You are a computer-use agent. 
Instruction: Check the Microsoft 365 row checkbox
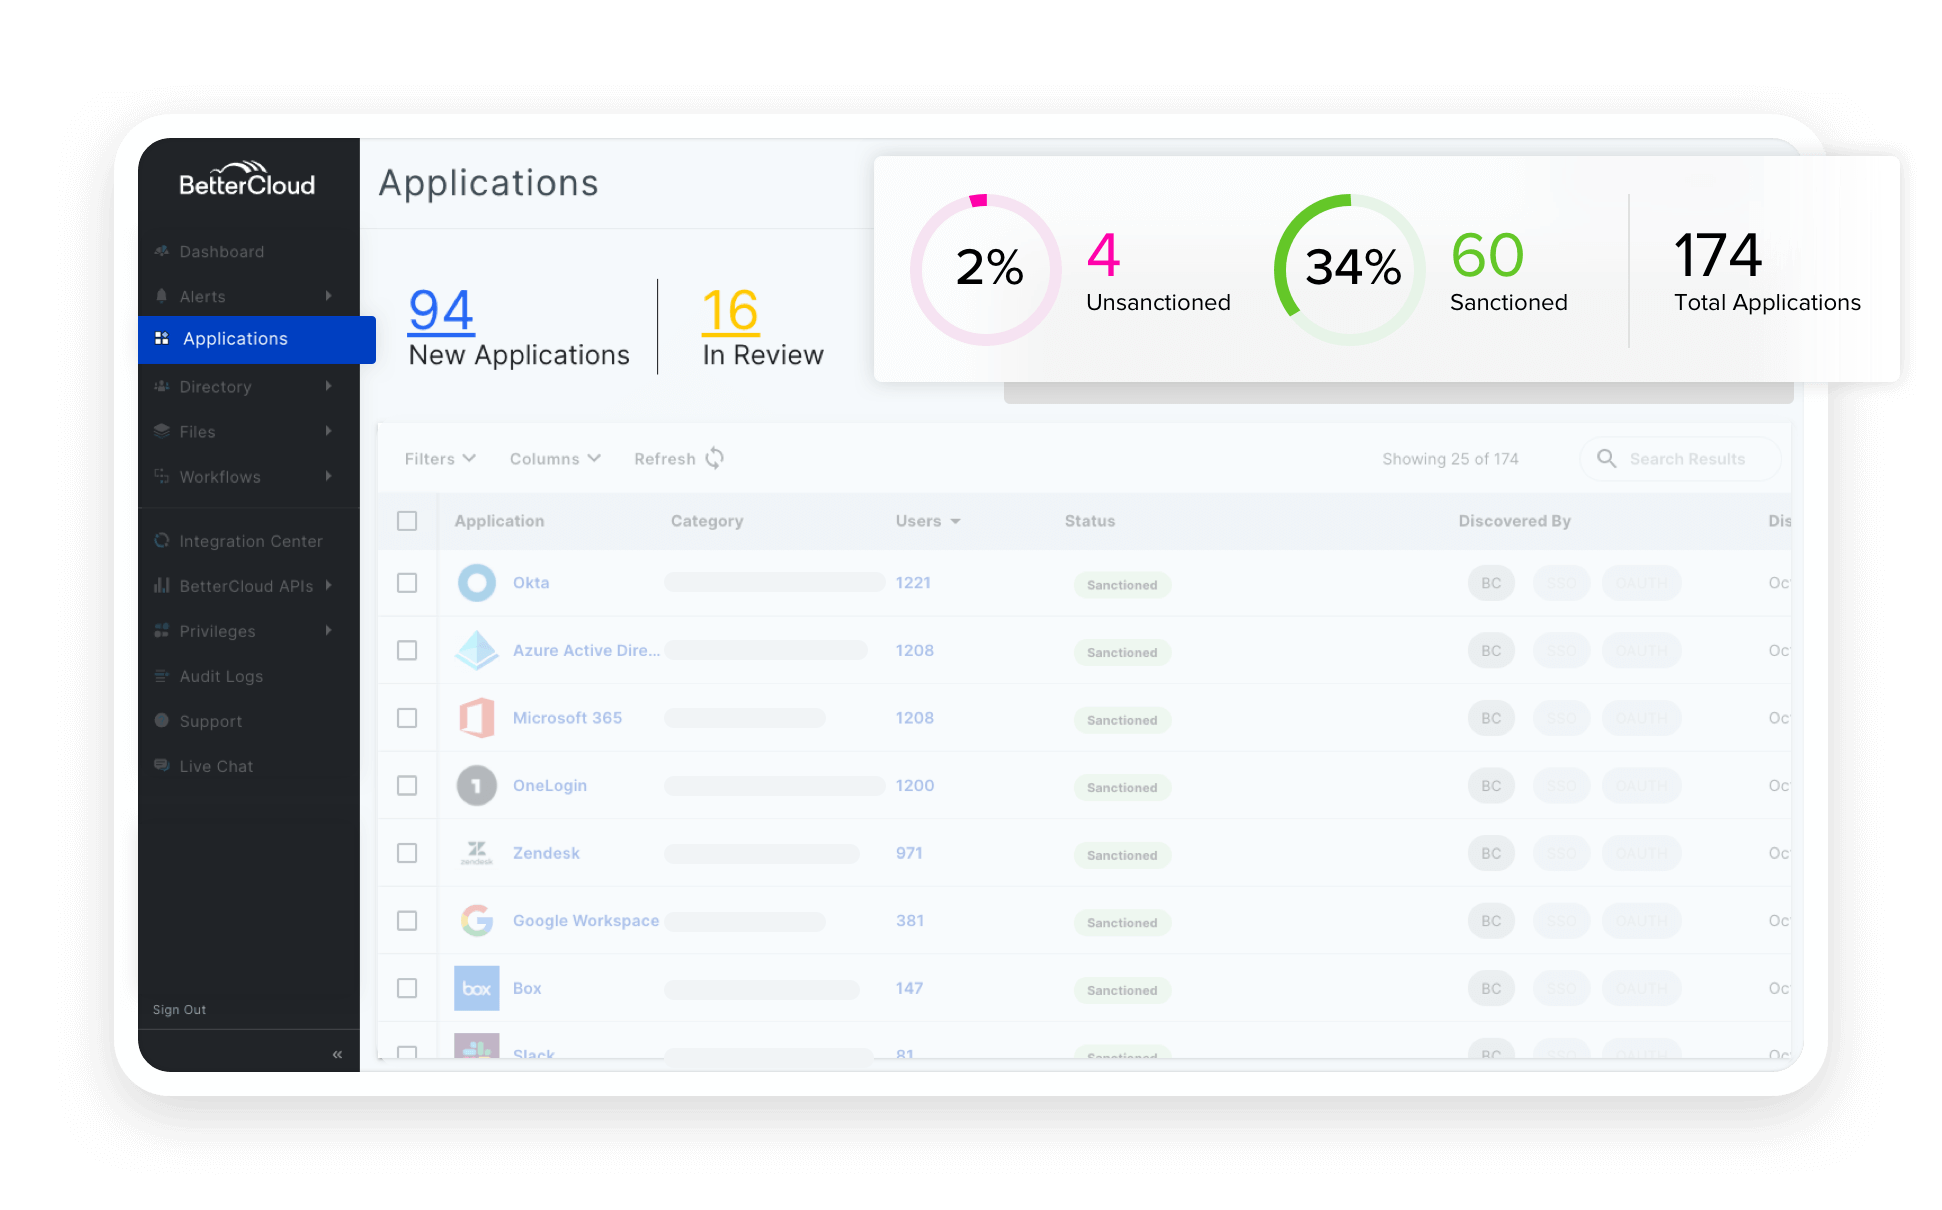[x=407, y=718]
